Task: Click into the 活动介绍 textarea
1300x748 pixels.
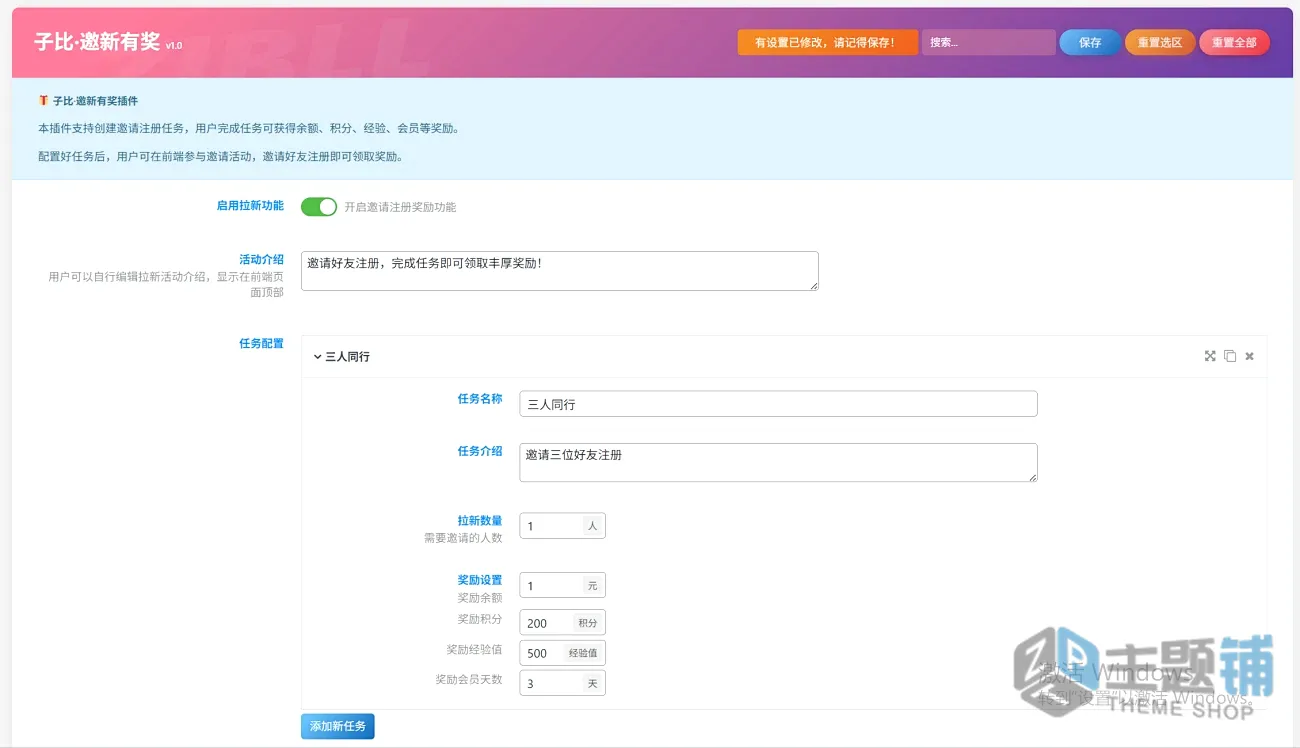Action: pos(560,271)
